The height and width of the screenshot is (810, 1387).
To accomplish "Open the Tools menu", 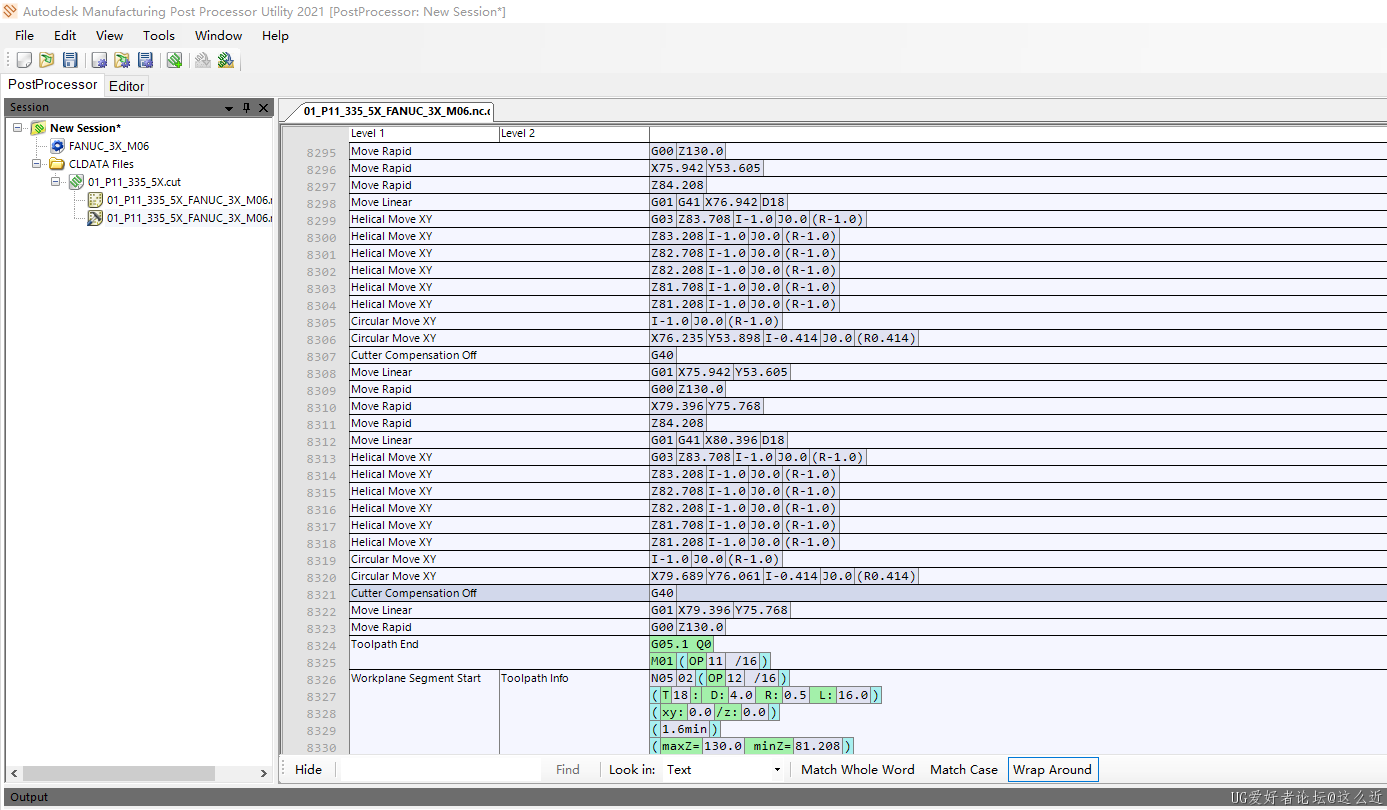I will (x=159, y=35).
